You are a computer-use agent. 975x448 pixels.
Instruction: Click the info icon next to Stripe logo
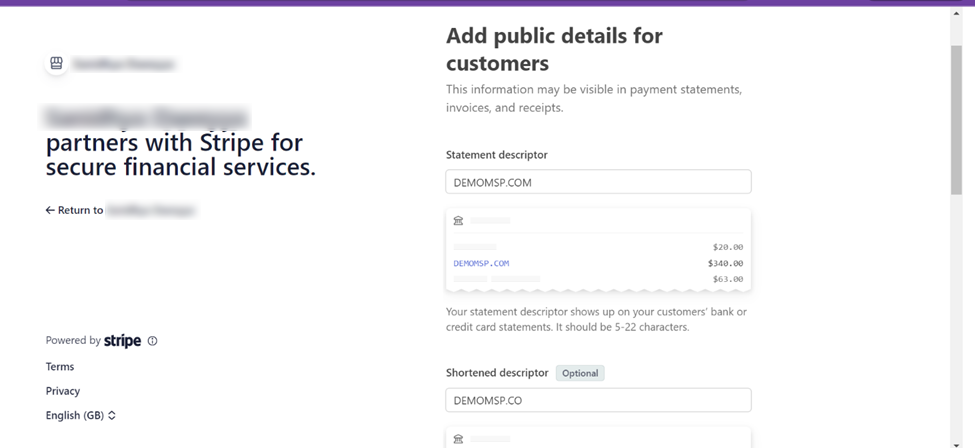coord(152,341)
